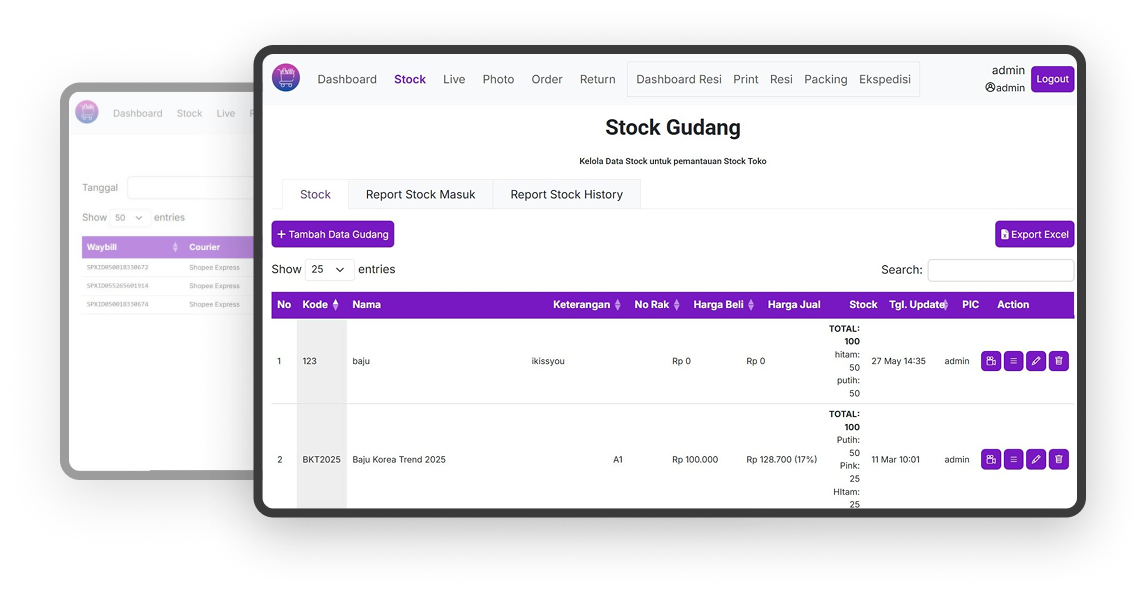The width and height of the screenshot is (1145, 591).
Task: Click the Tambah Data Gudang button
Action: coord(332,233)
